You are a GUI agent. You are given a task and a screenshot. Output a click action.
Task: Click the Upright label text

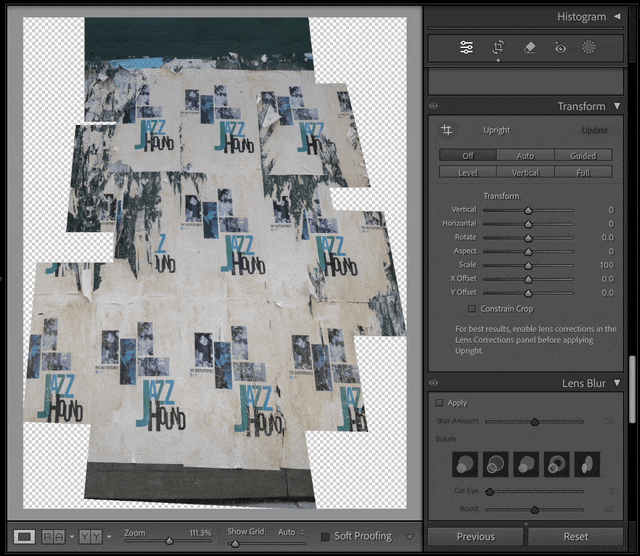tap(497, 130)
